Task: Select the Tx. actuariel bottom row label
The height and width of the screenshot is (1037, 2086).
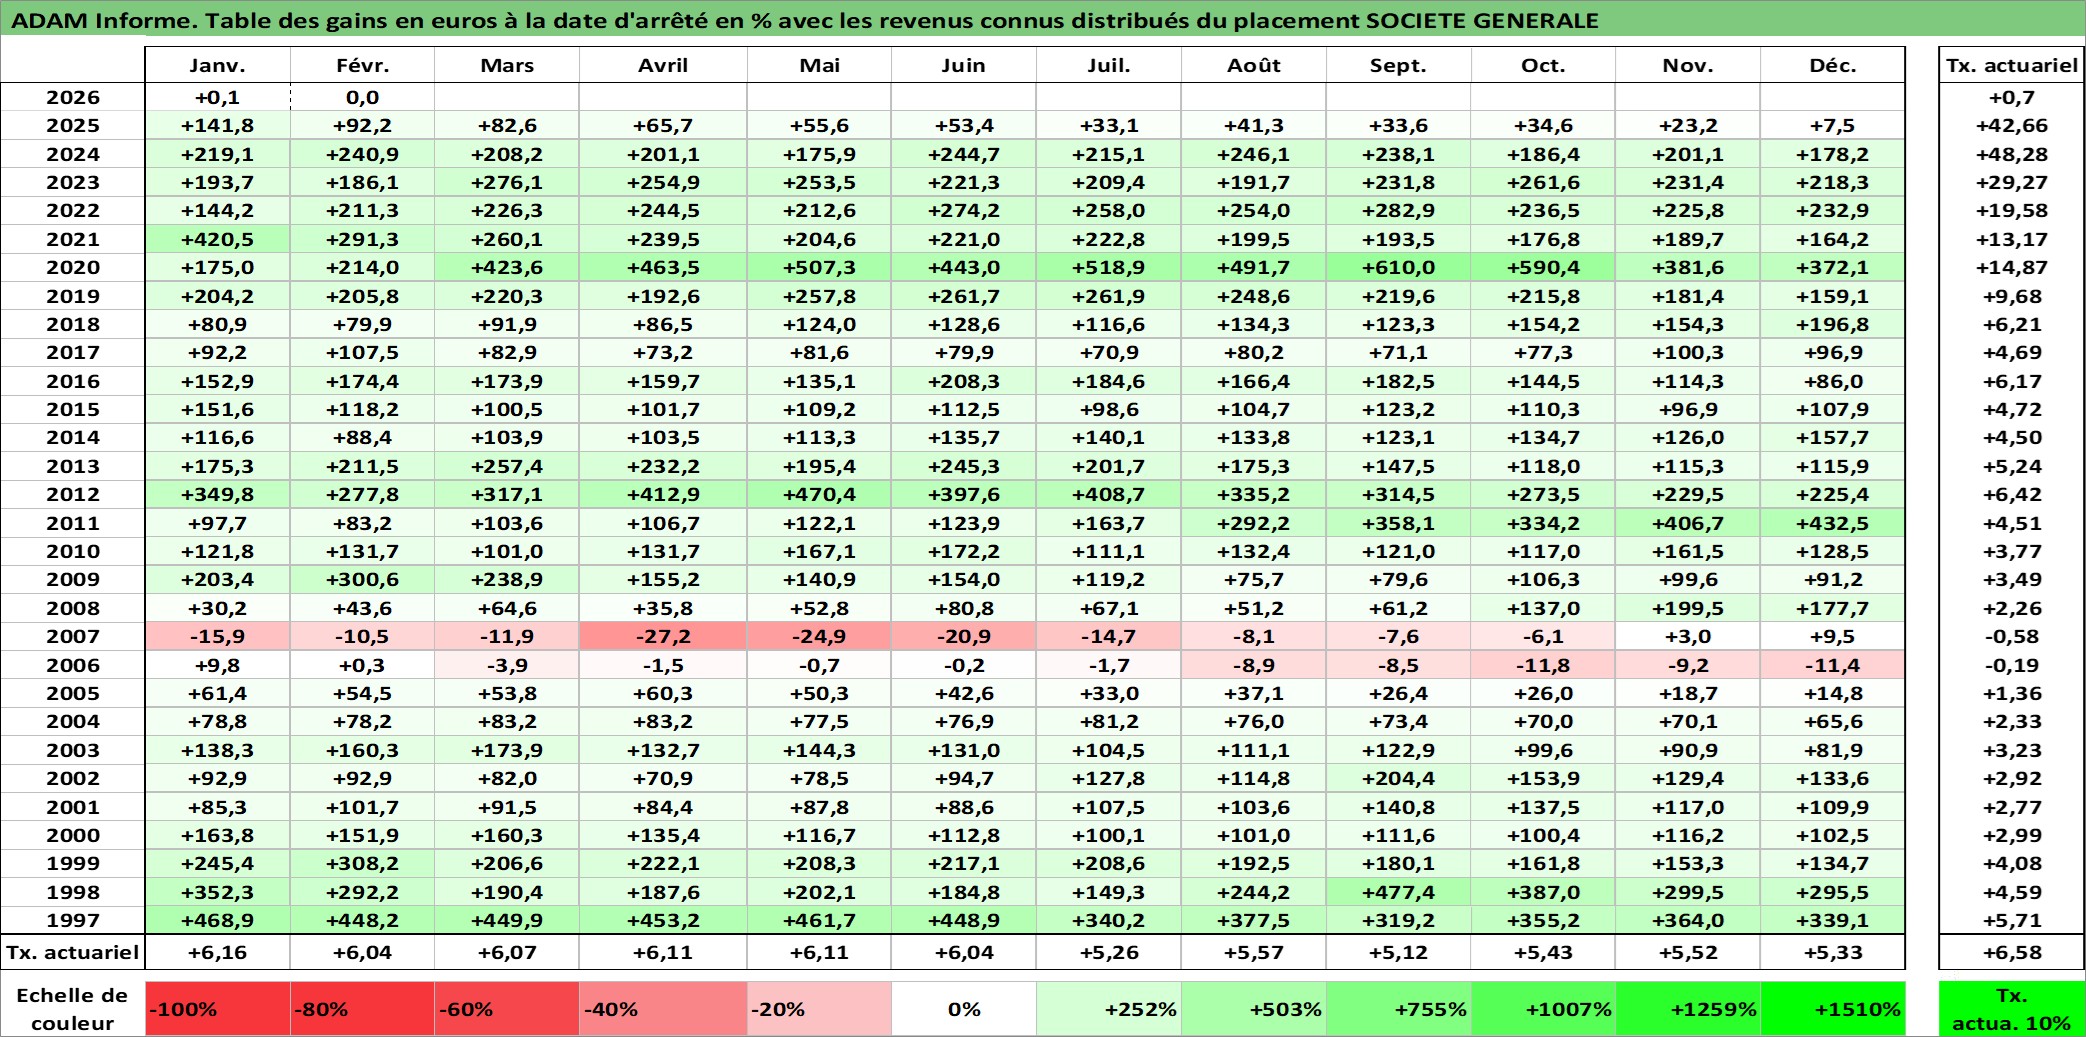Action: 73,952
